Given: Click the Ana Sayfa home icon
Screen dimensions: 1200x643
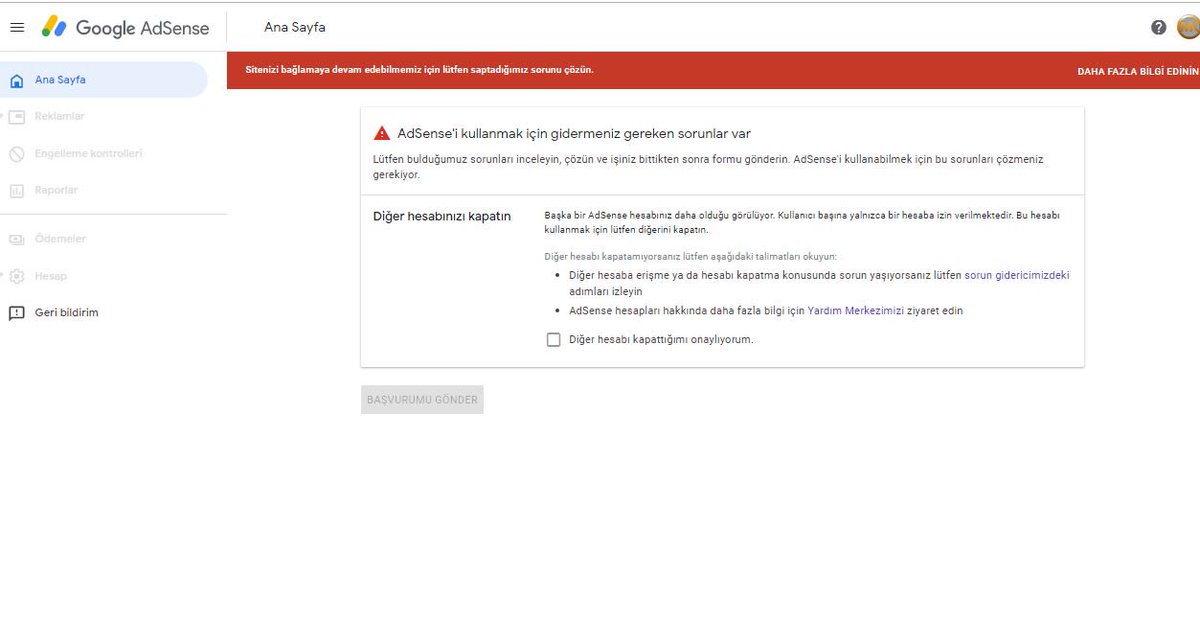Looking at the screenshot, I should (16, 80).
